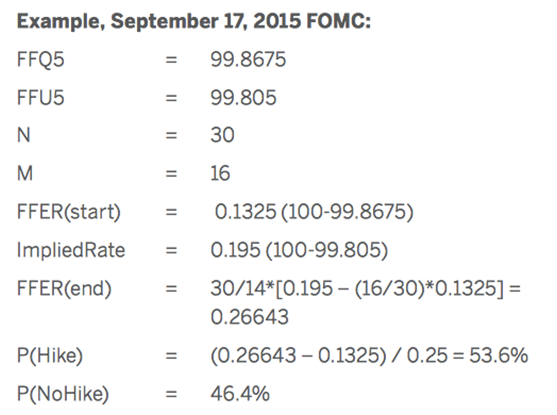Click the value 30 next to N
The height and width of the screenshot is (415, 557).
pos(222,135)
